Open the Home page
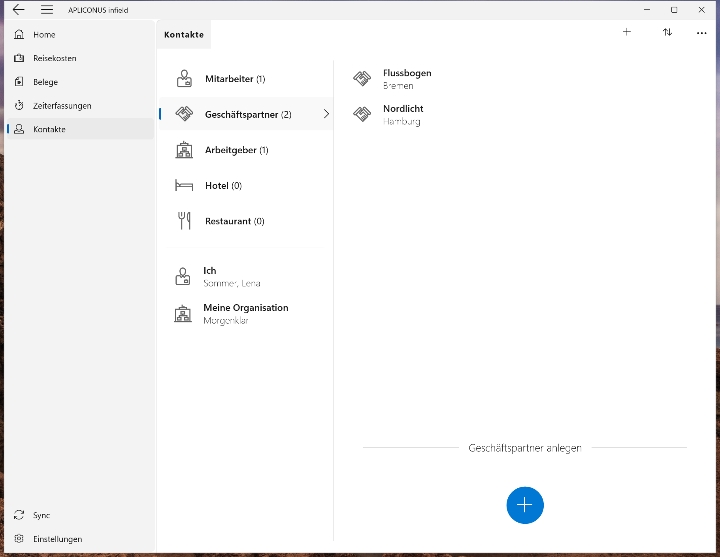The height and width of the screenshot is (557, 720). 80,34
